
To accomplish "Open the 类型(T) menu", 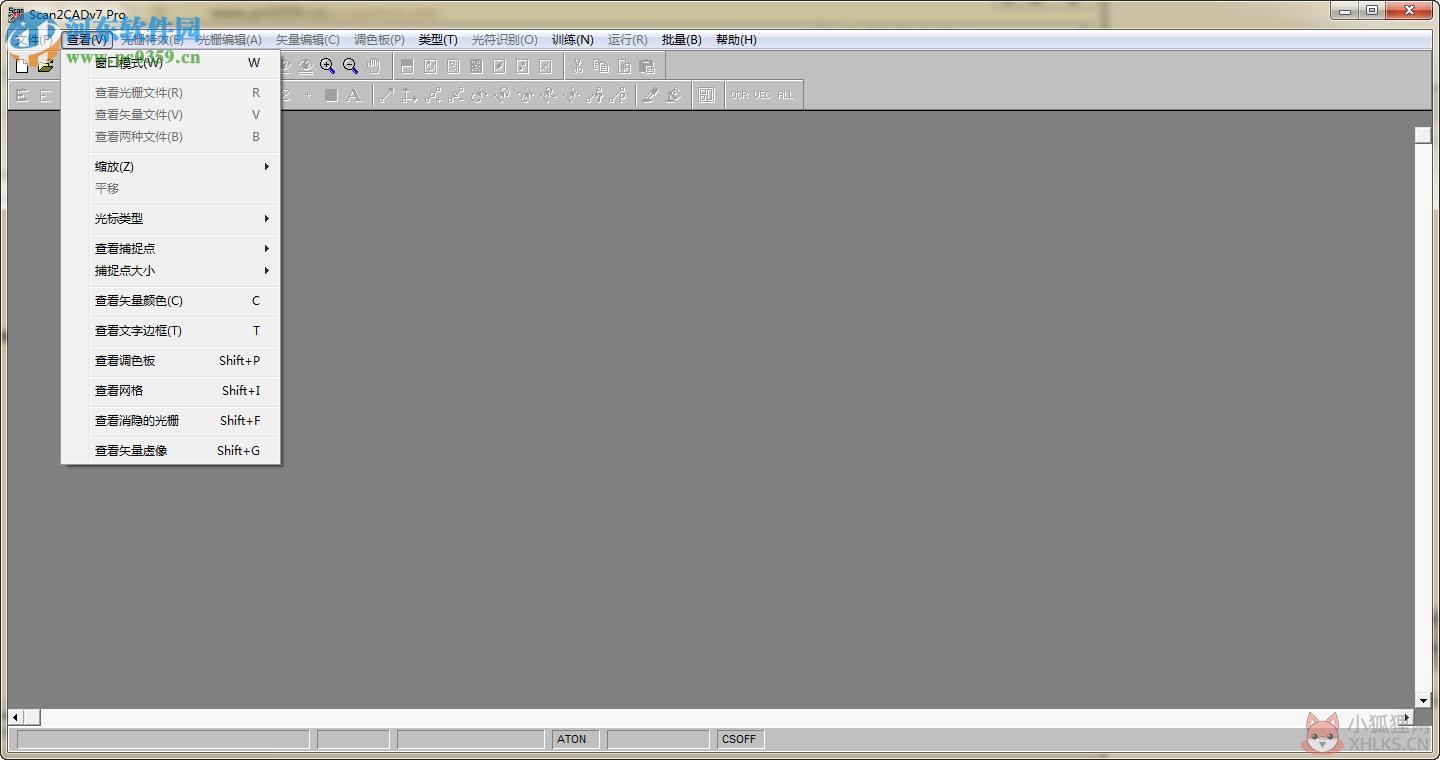I will pos(438,40).
